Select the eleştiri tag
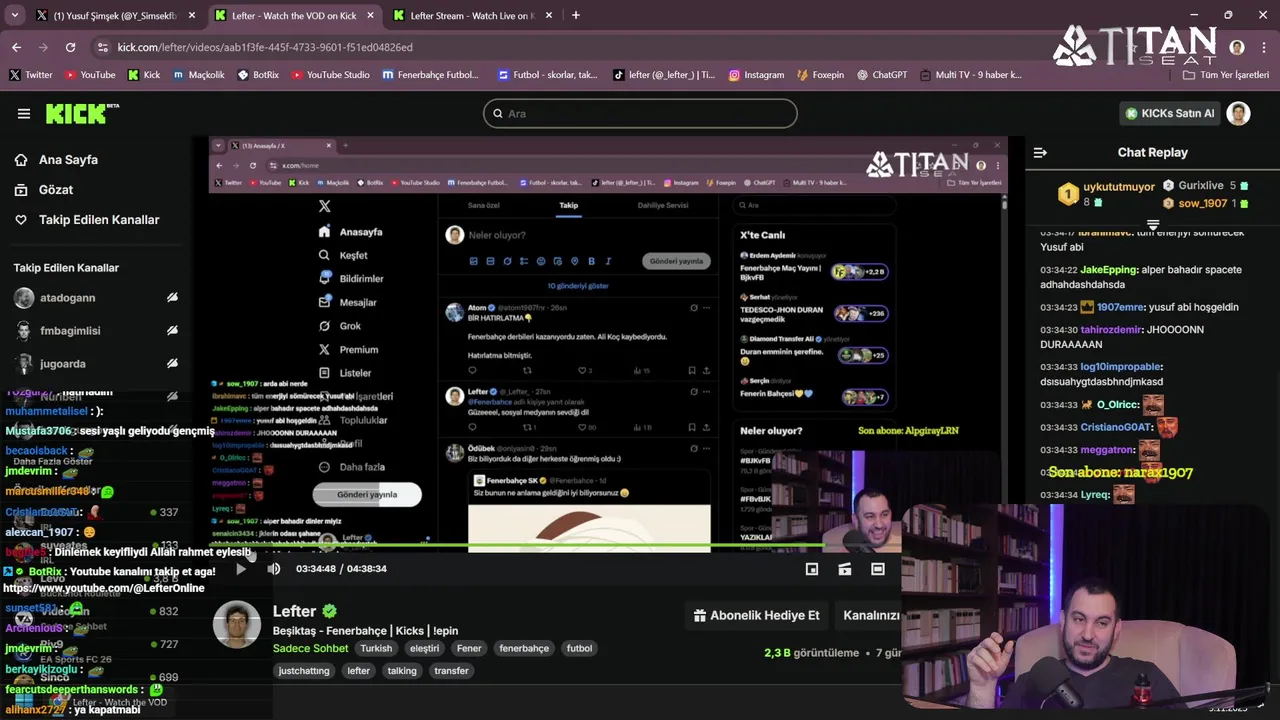 coord(424,648)
